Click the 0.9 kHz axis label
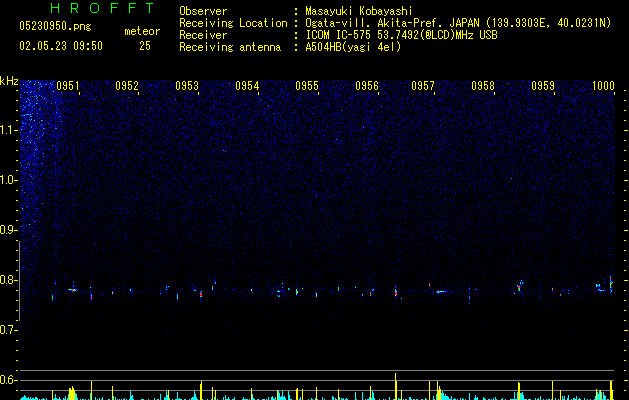Screen dimensions: 629x400 coord(8,230)
